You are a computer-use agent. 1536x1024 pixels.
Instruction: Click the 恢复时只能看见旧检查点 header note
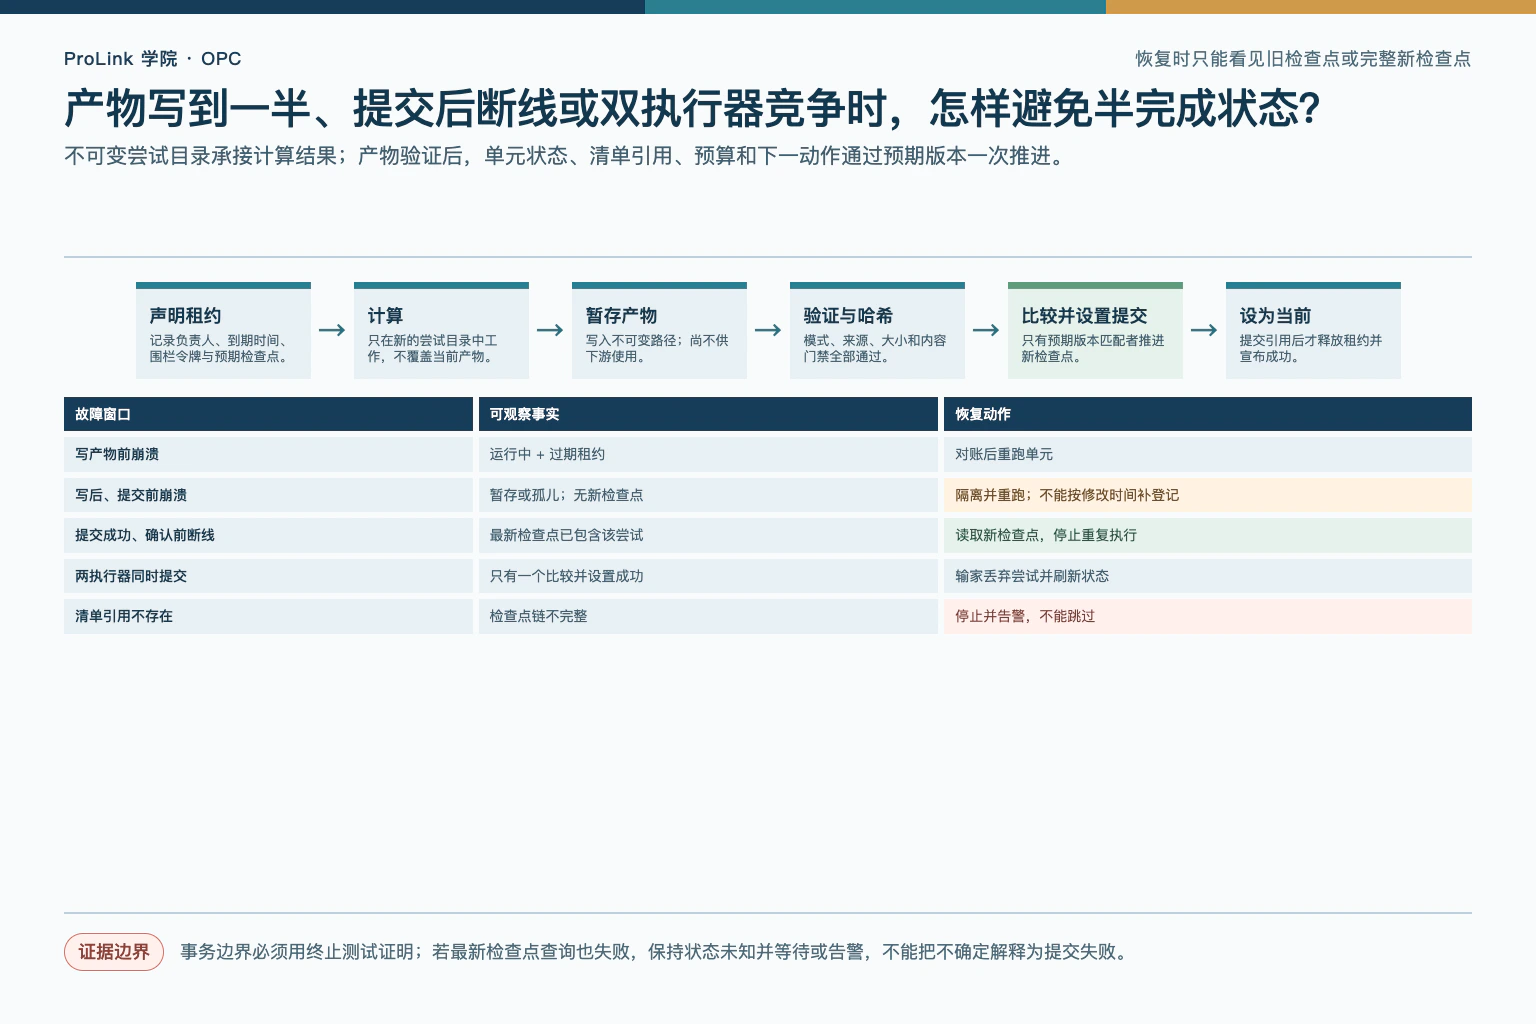[1303, 59]
